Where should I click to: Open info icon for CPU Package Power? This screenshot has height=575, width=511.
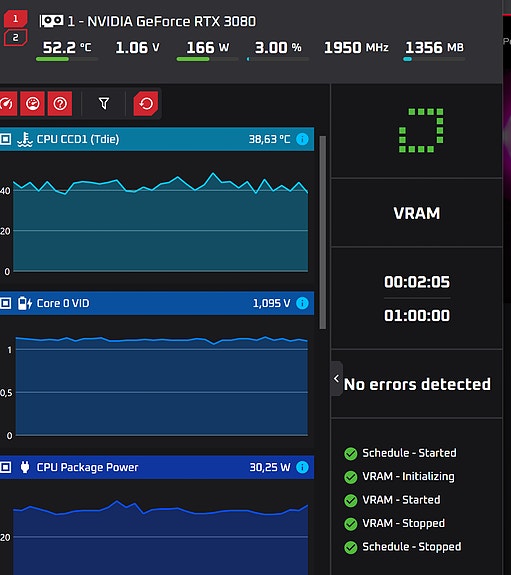click(302, 467)
